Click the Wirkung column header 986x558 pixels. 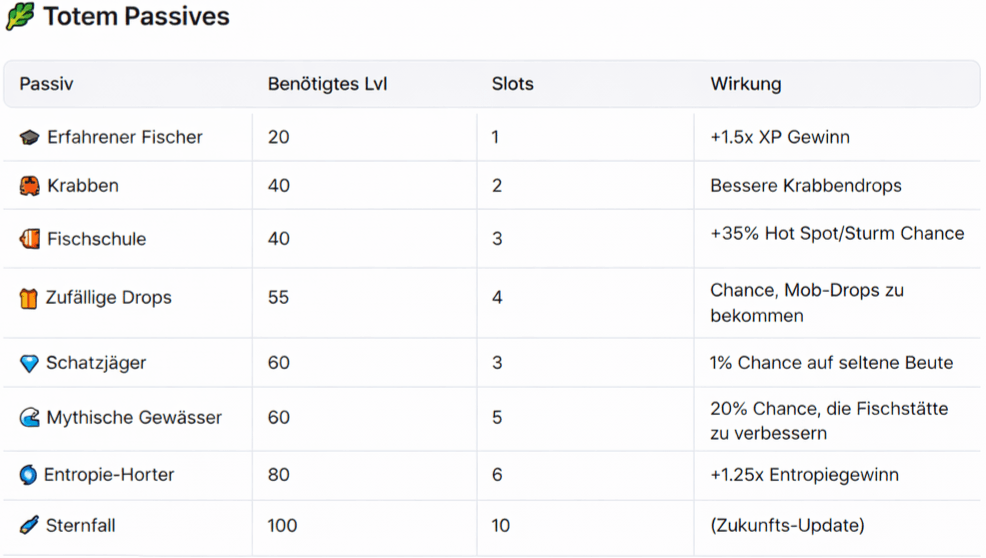coord(745,84)
